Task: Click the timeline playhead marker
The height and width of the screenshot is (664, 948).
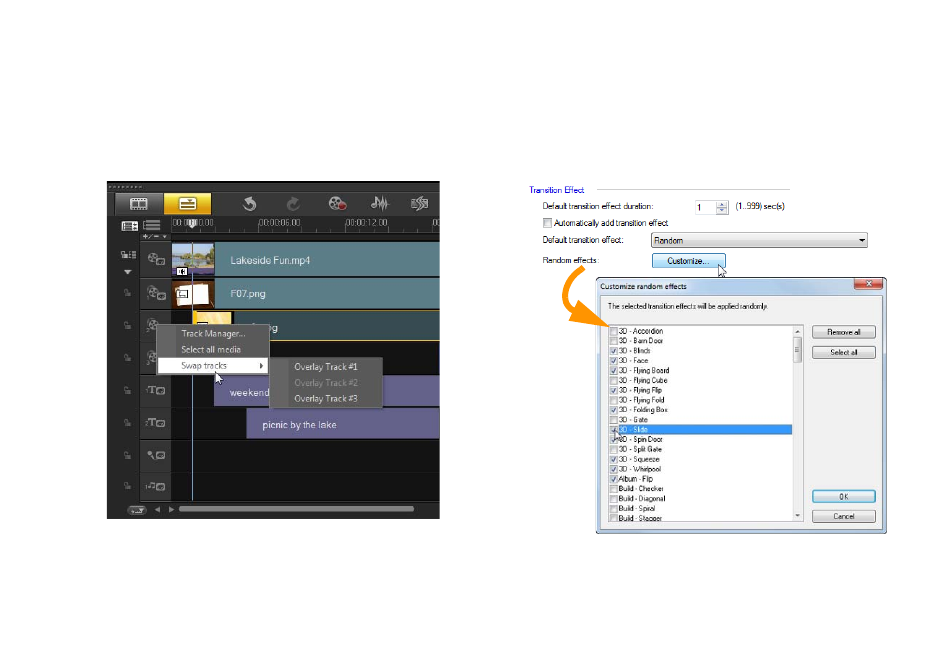Action: 192,224
